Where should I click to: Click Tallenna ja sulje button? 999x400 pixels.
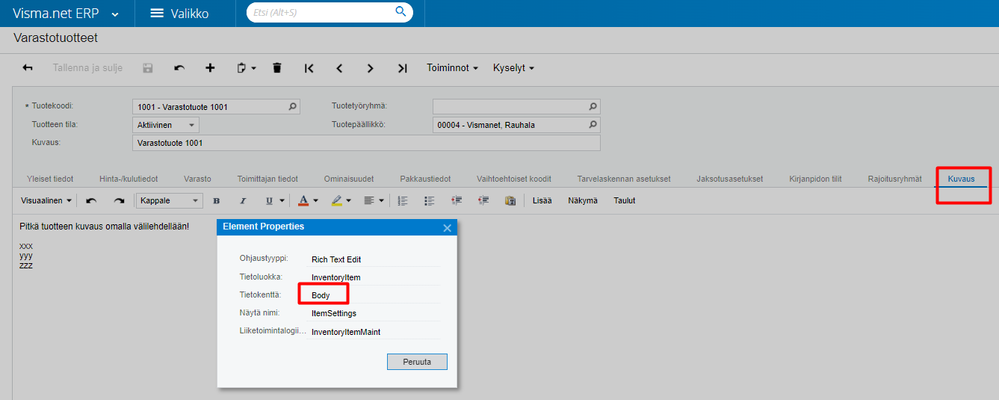[x=87, y=68]
